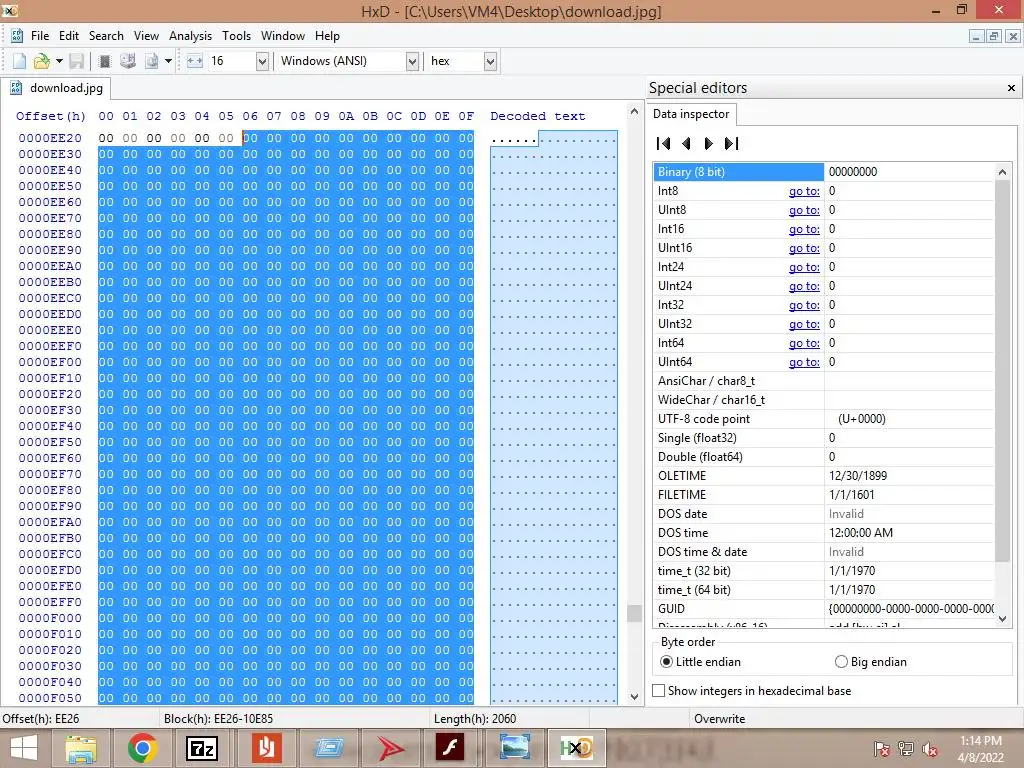Screen dimensions: 1024x768
Task: Open the View menu
Action: pos(146,36)
